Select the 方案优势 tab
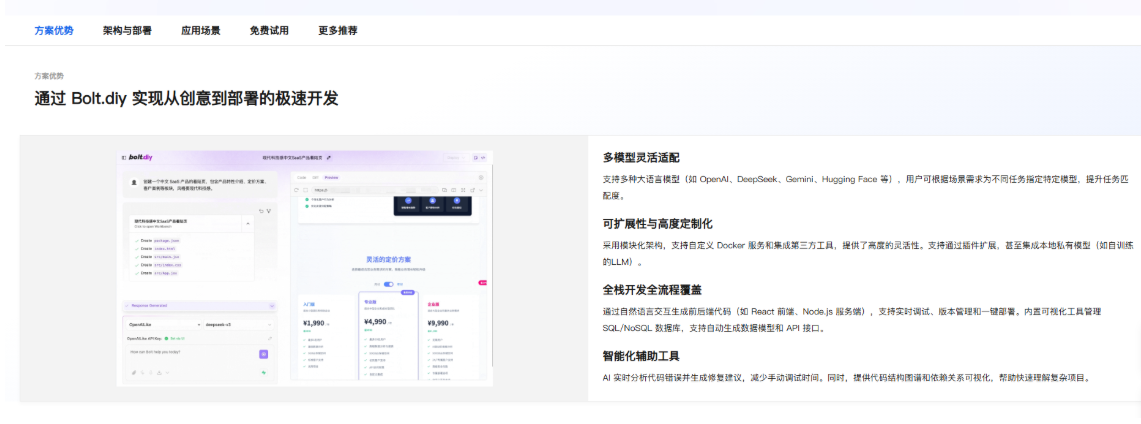Viewport: 1141px width, 424px height. (x=54, y=31)
